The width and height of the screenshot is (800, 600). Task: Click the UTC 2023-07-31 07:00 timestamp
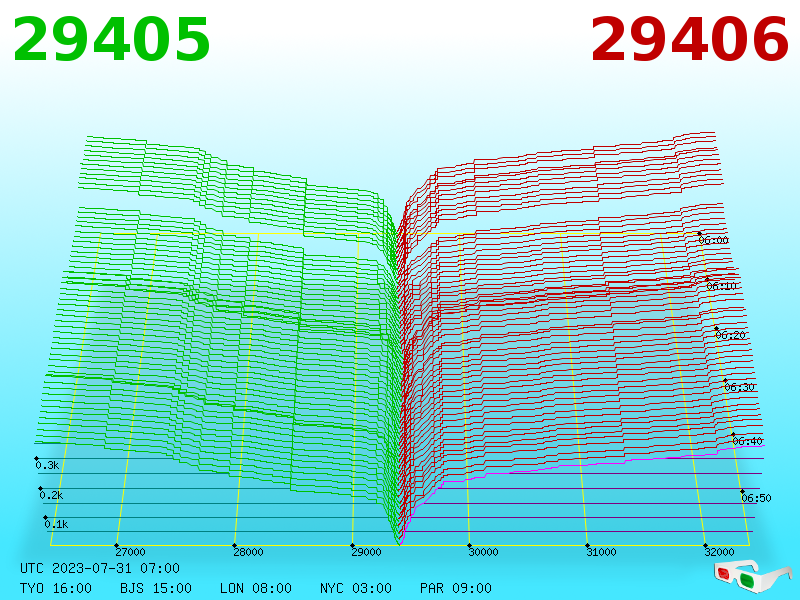point(100,568)
